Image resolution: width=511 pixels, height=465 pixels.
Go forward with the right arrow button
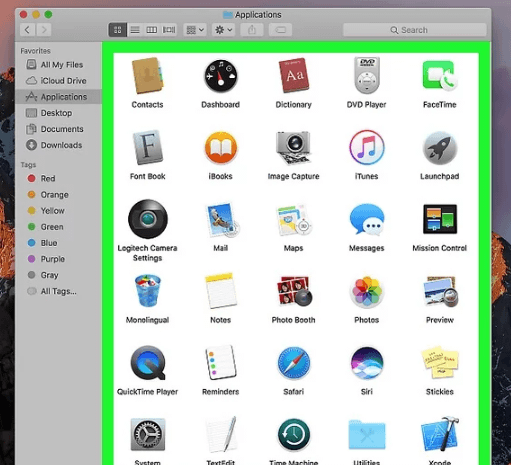coord(44,30)
